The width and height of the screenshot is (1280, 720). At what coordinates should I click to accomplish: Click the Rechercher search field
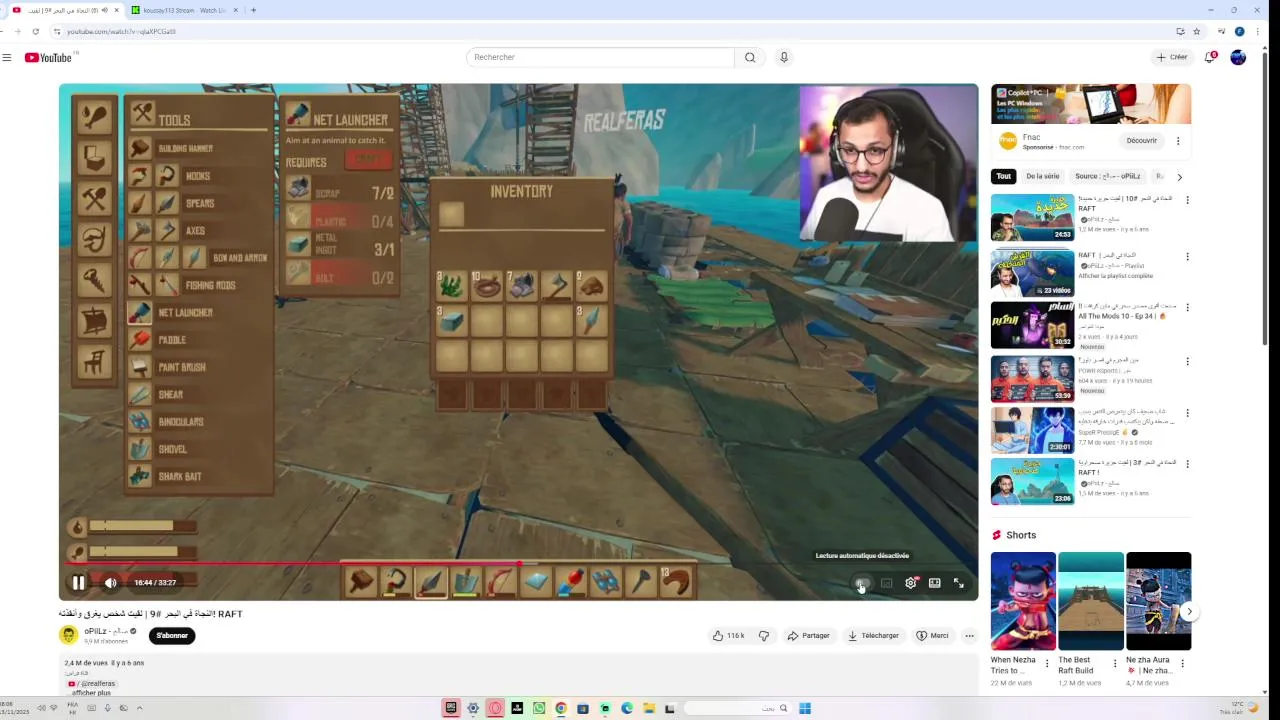[x=600, y=57]
